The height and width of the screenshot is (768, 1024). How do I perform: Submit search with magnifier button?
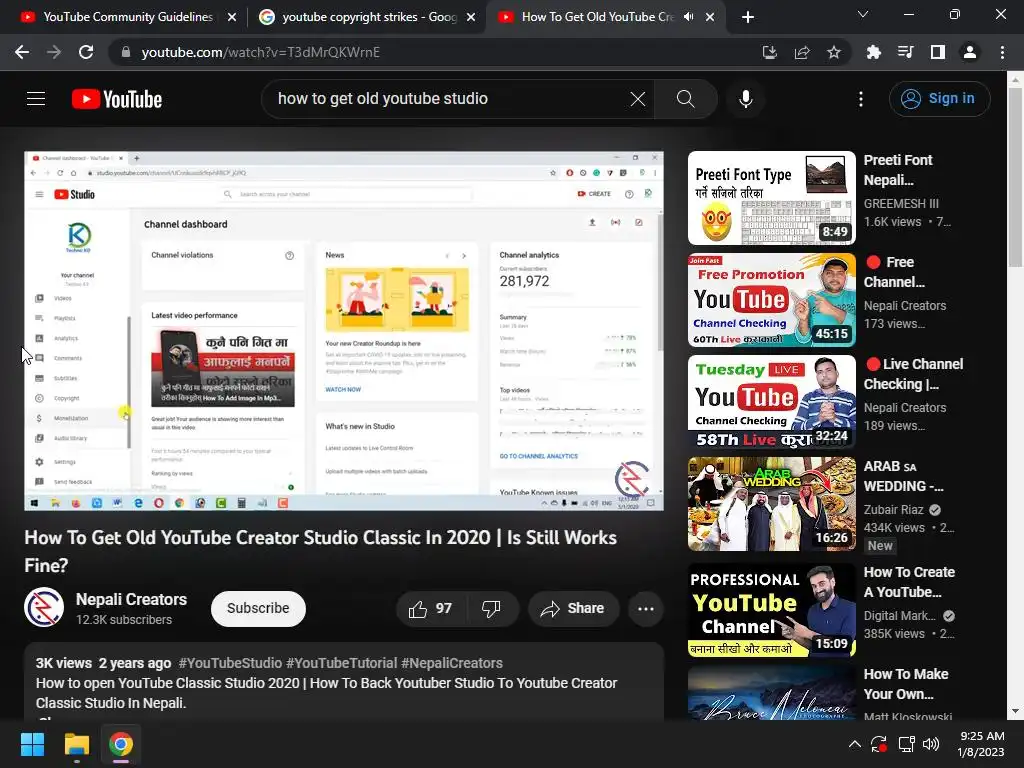(x=685, y=99)
